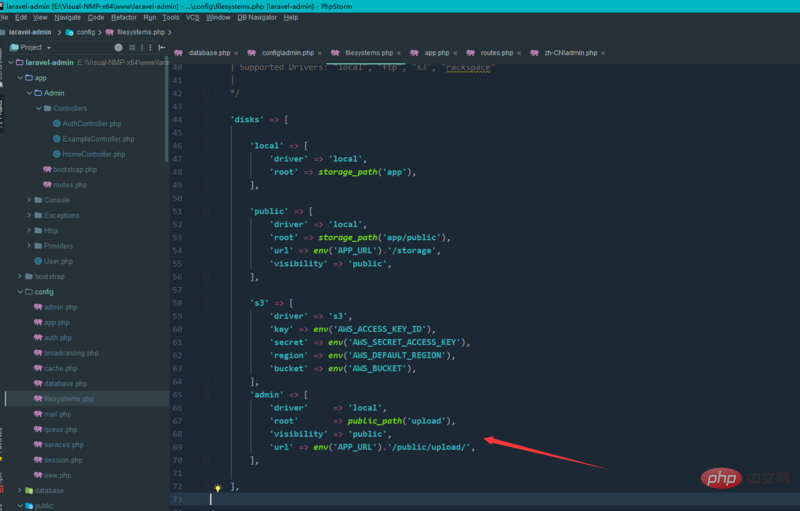
Task: Click the collapse all icon in Project panel
Action: coord(132,47)
